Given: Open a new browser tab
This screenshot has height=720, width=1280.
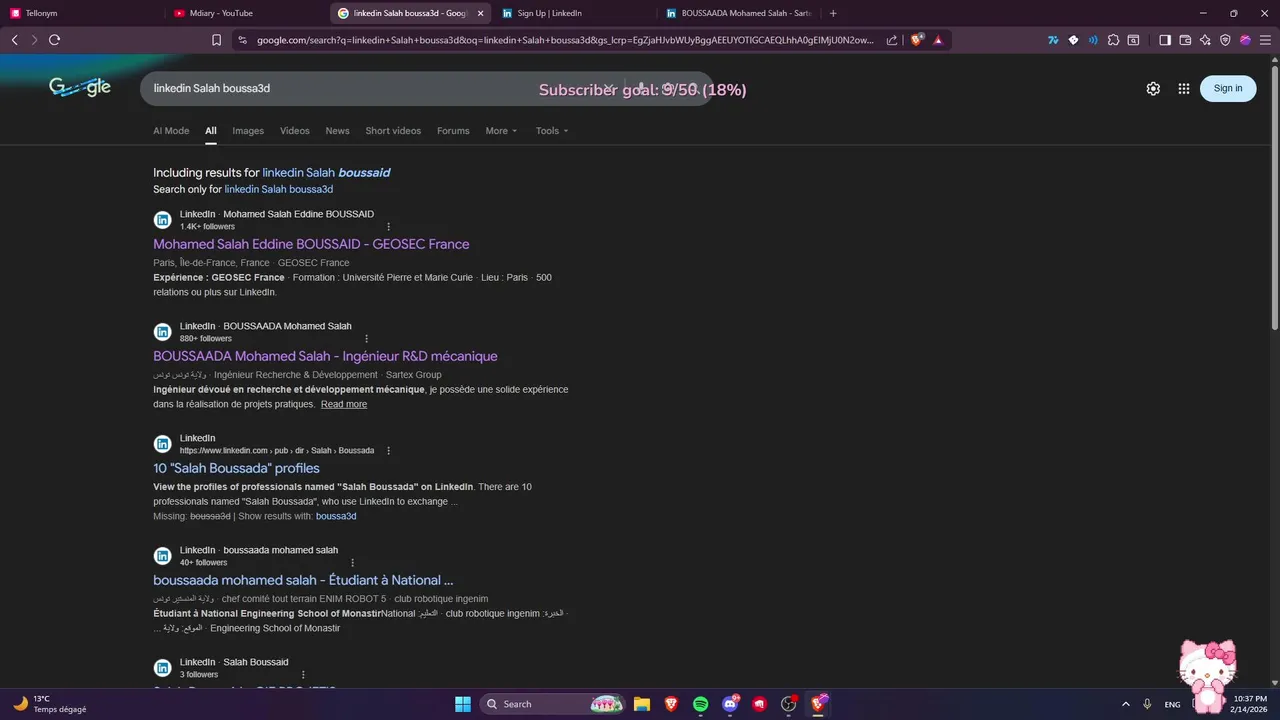Looking at the screenshot, I should [833, 13].
